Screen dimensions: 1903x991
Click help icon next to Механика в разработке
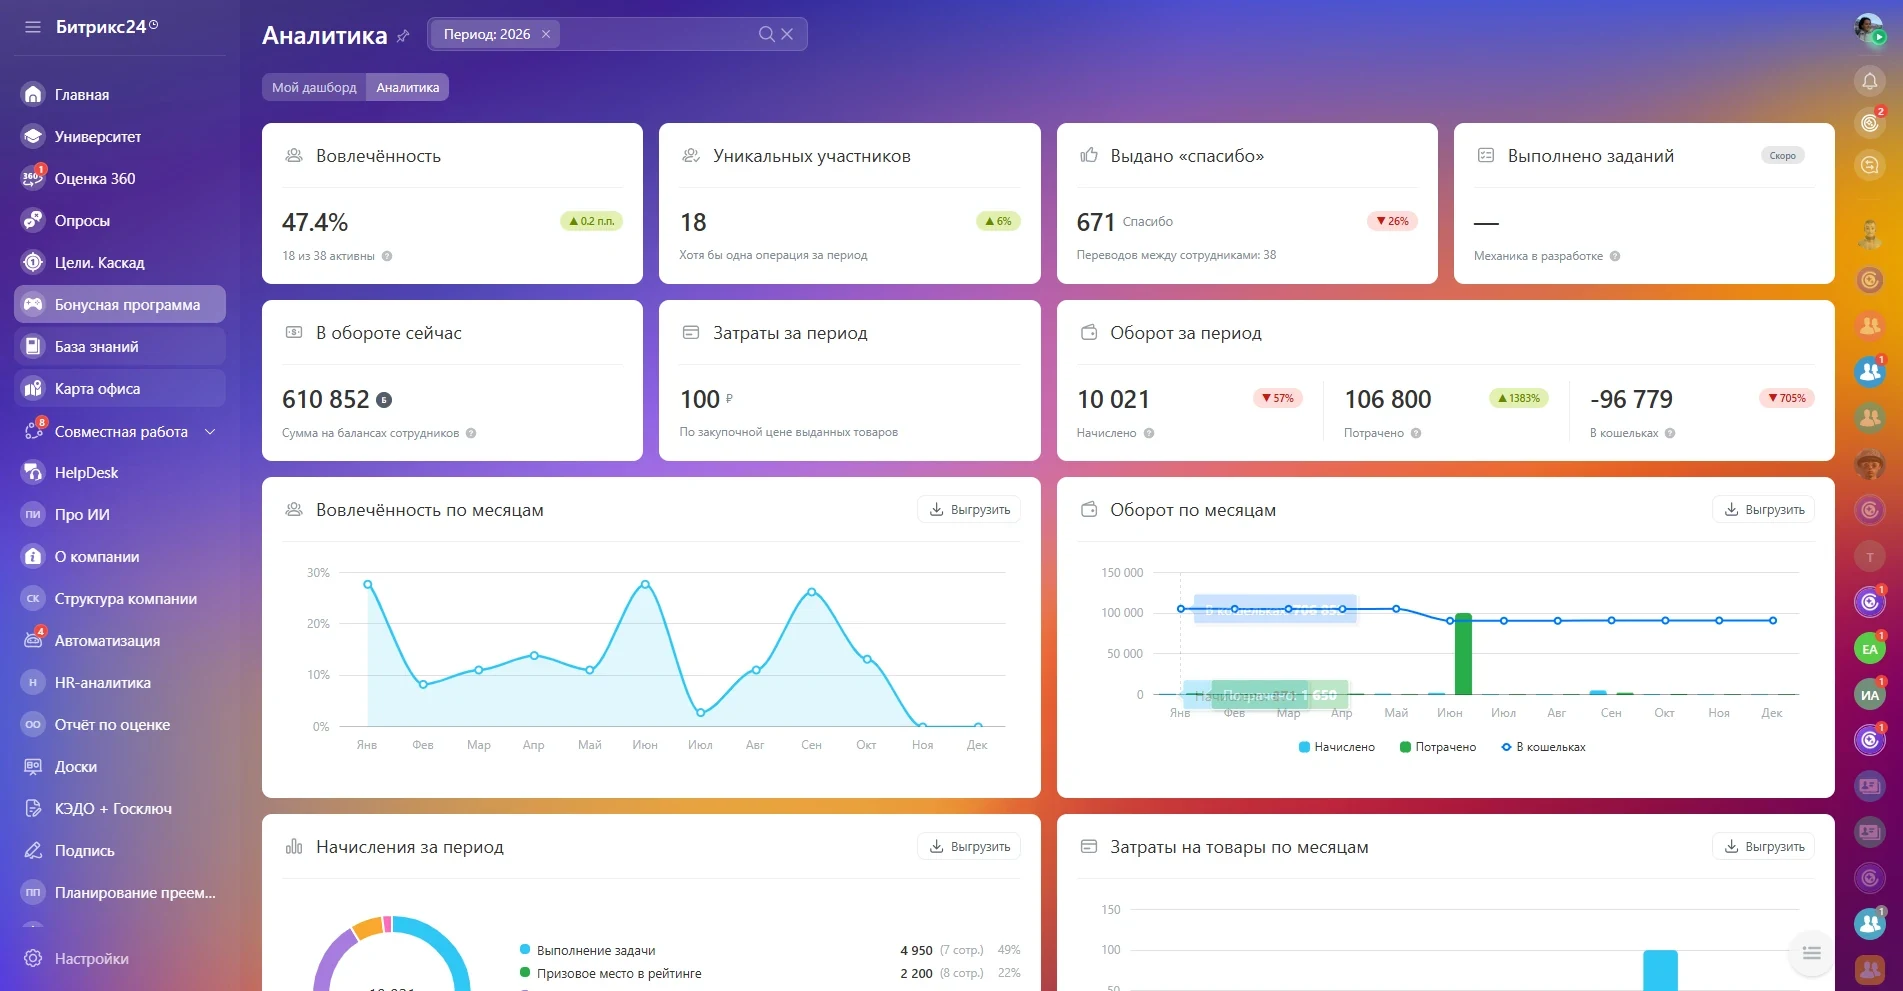[1615, 256]
